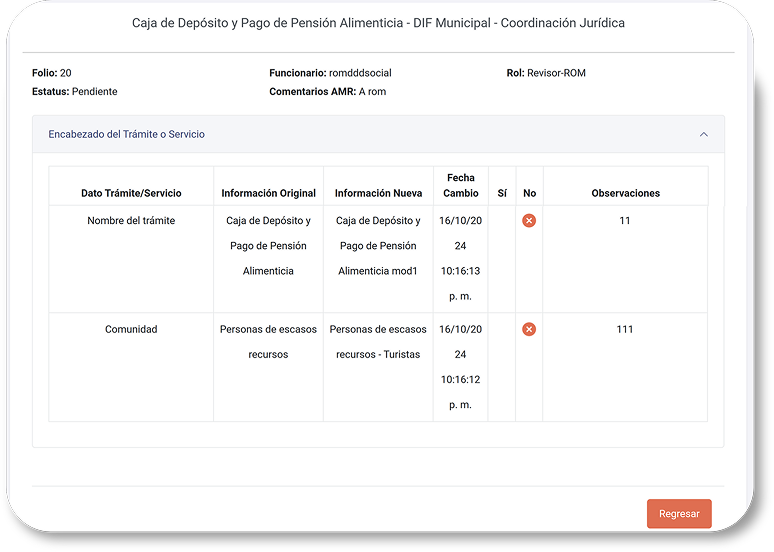Click the Nombre del trámite row label
This screenshot has height=552, width=774.
click(x=131, y=221)
